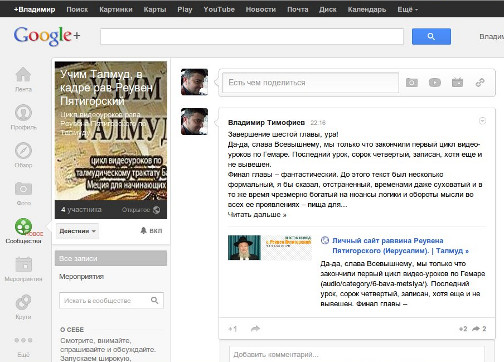Open the Лента home icon in sidebar
504x362 pixels.
(23, 74)
